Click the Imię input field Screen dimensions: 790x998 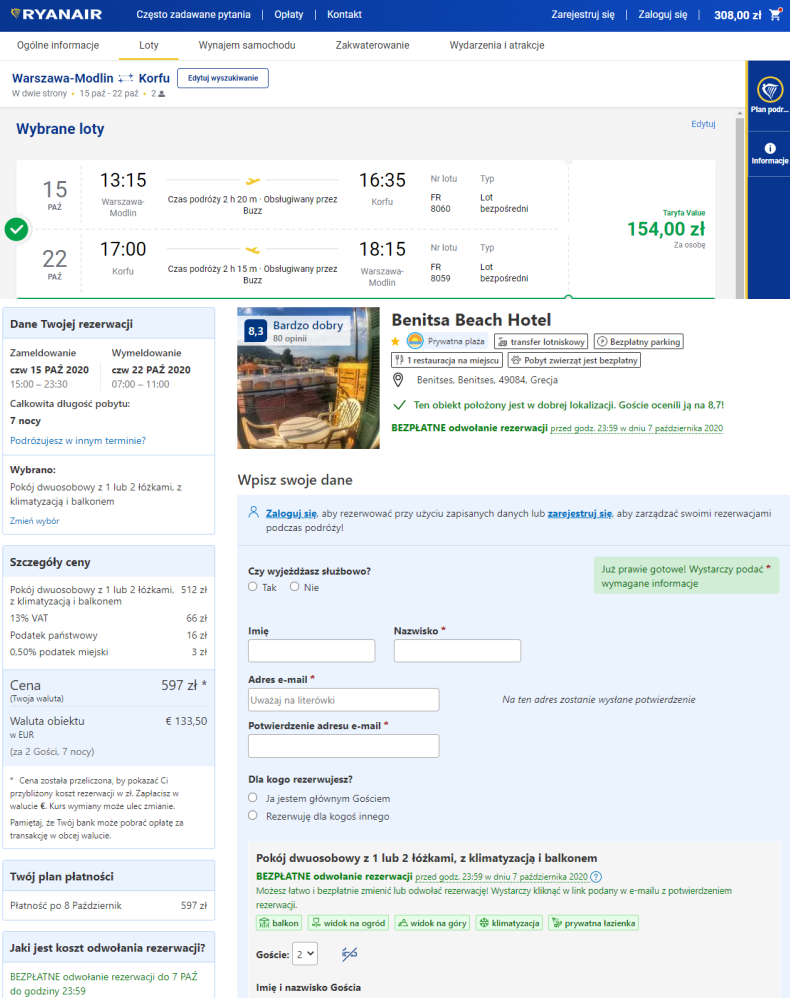(312, 651)
